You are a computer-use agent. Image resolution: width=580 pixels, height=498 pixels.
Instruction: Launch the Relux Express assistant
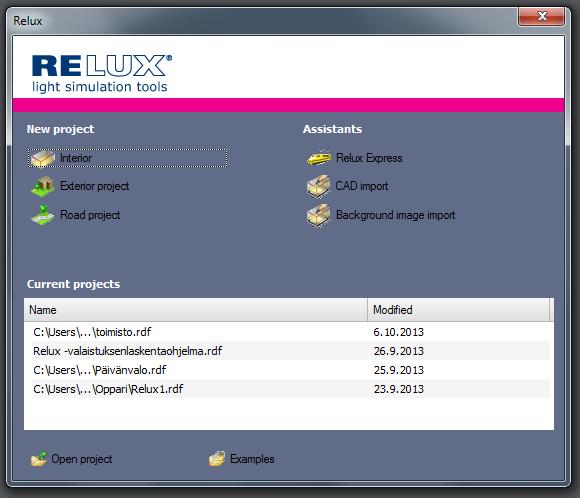tap(354, 158)
